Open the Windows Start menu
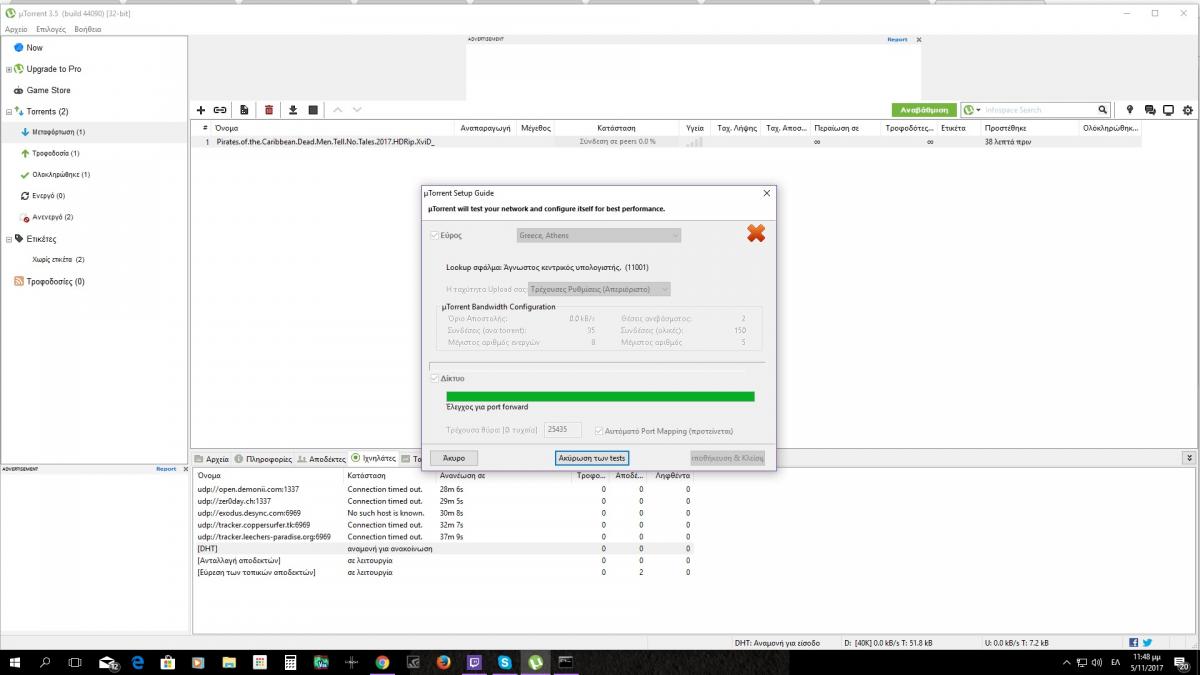Image resolution: width=1200 pixels, height=675 pixels. coord(15,662)
